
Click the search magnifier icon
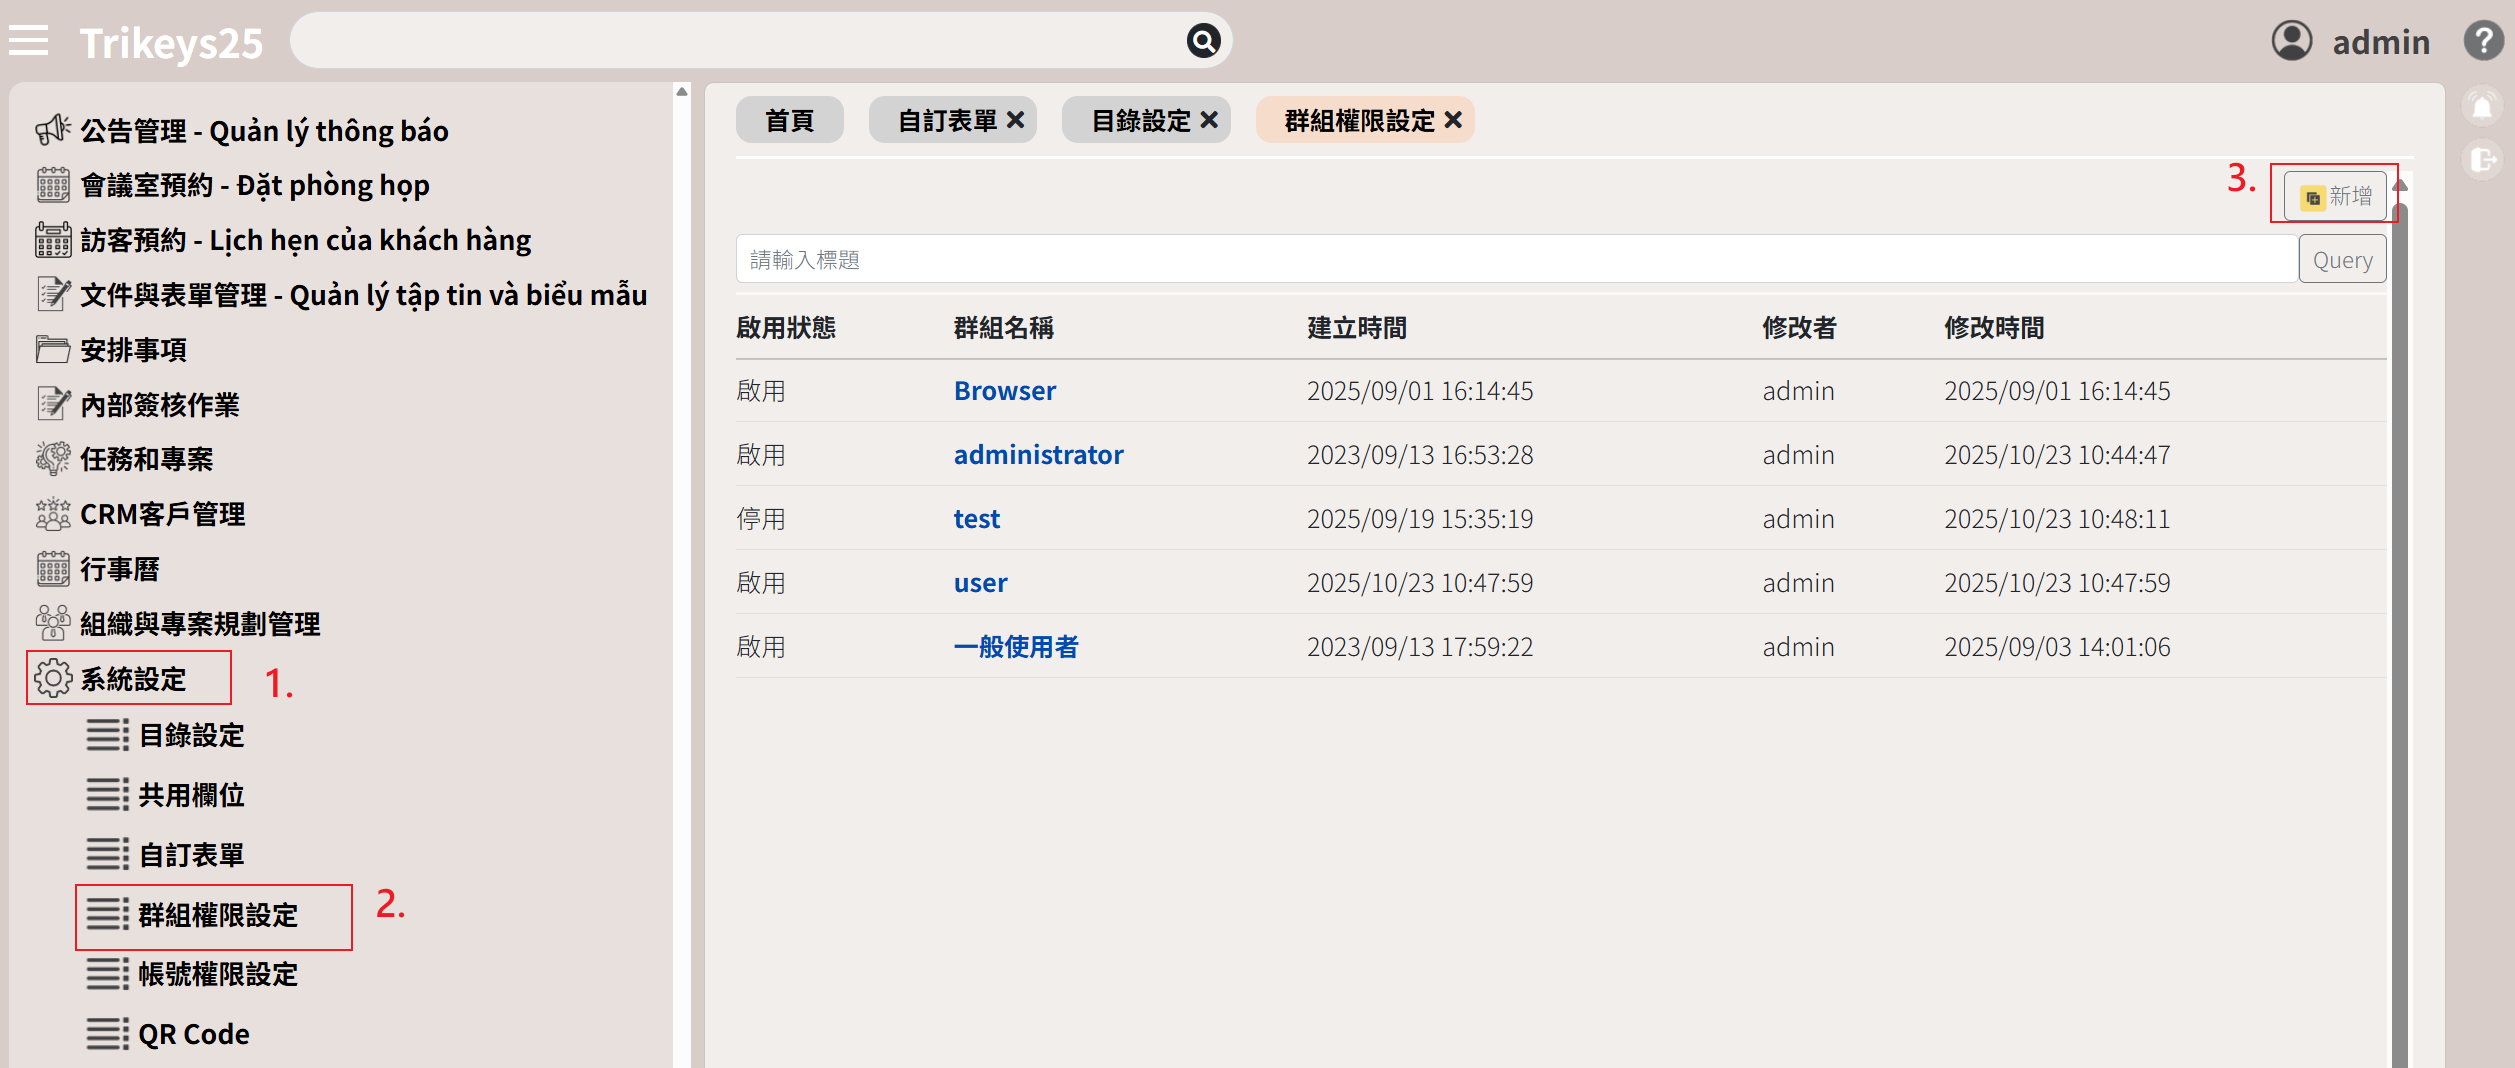tap(1203, 41)
